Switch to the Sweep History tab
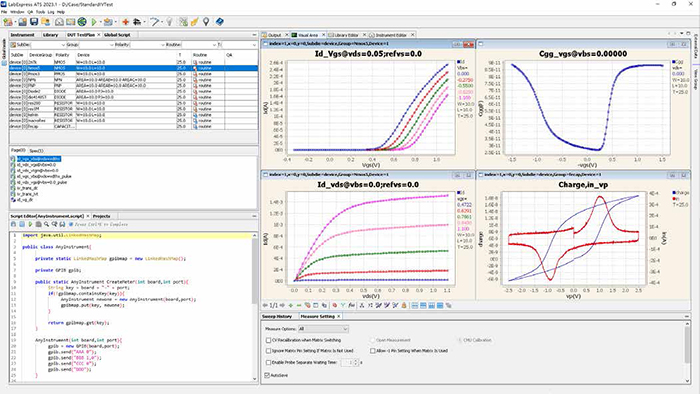 point(277,316)
